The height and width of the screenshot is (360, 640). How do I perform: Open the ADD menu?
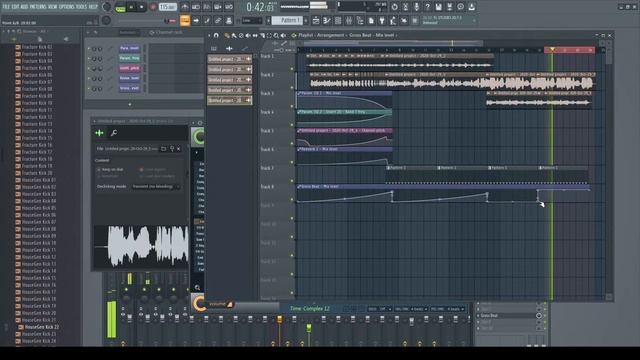(x=24, y=7)
